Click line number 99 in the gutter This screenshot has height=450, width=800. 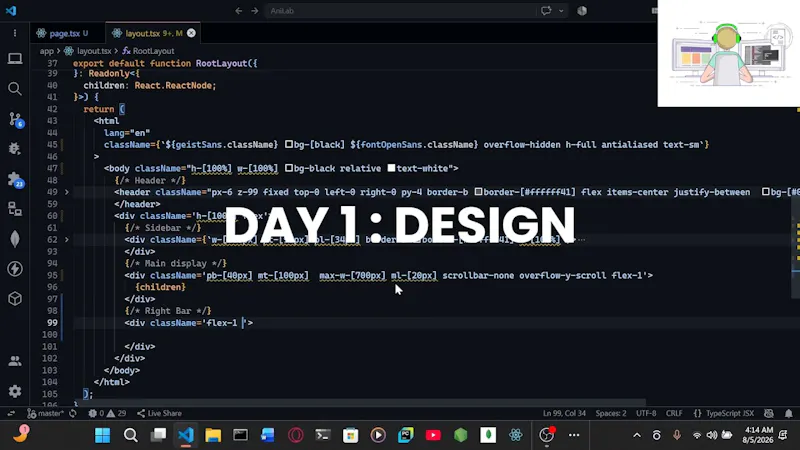53,323
